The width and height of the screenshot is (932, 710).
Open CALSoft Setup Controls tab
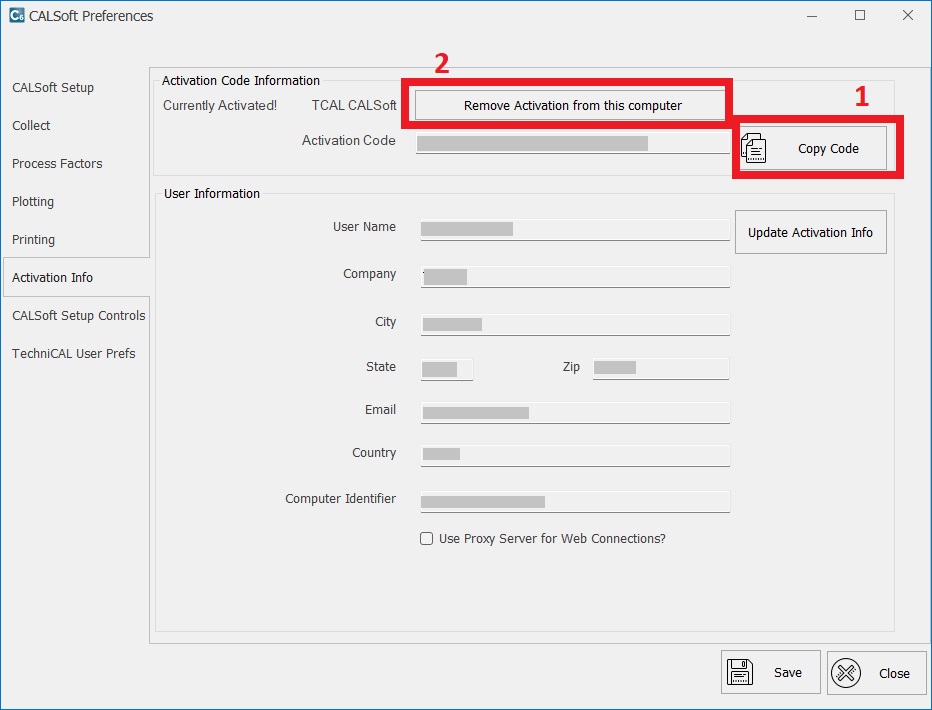click(x=78, y=315)
